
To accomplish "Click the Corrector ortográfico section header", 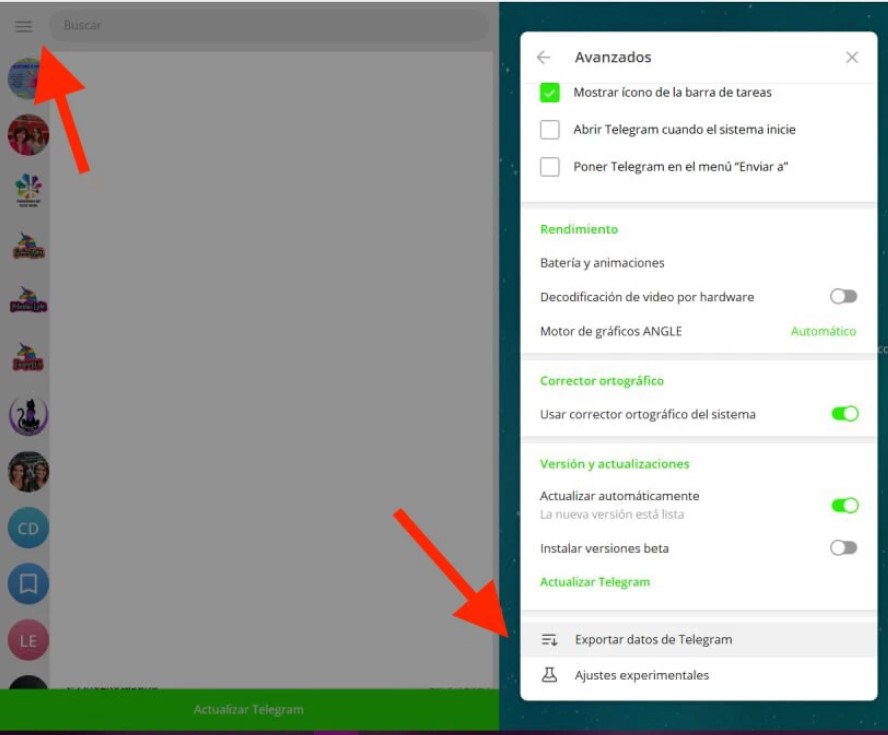I will coord(601,381).
